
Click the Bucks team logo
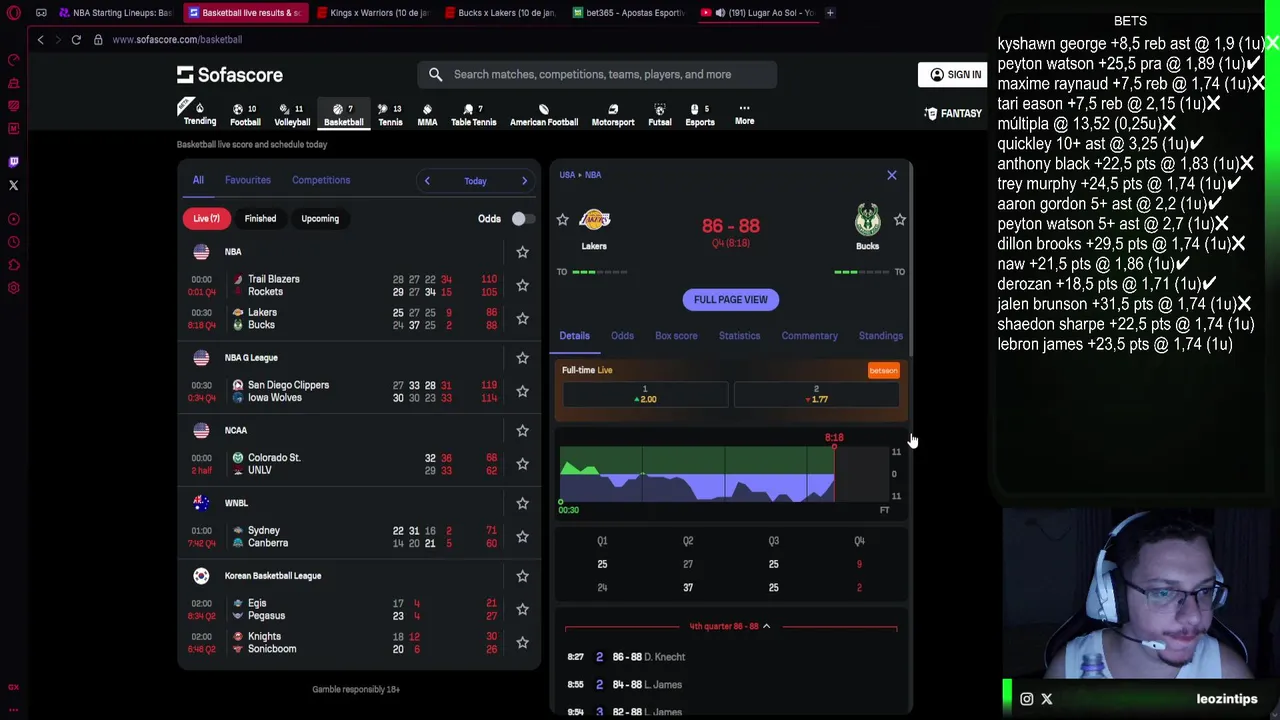[x=867, y=220]
